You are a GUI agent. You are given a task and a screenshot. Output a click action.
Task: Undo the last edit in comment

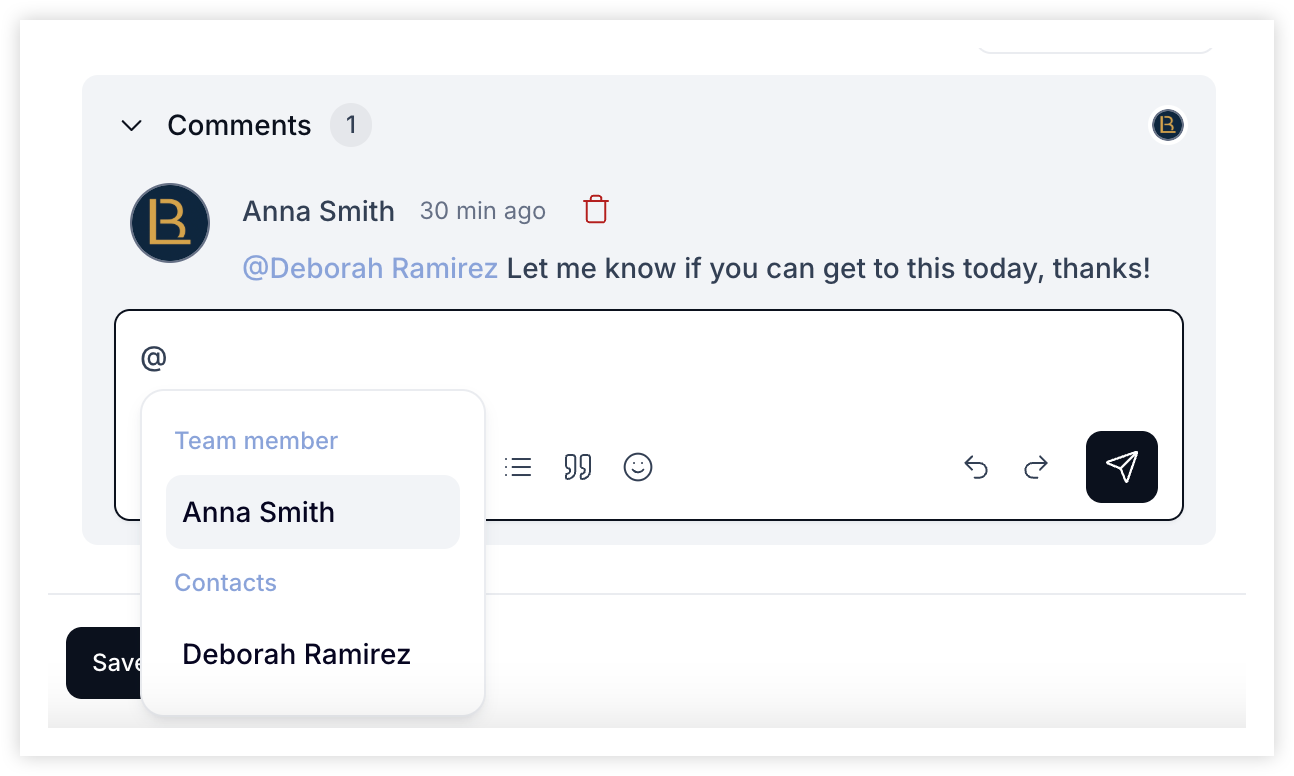click(x=976, y=467)
